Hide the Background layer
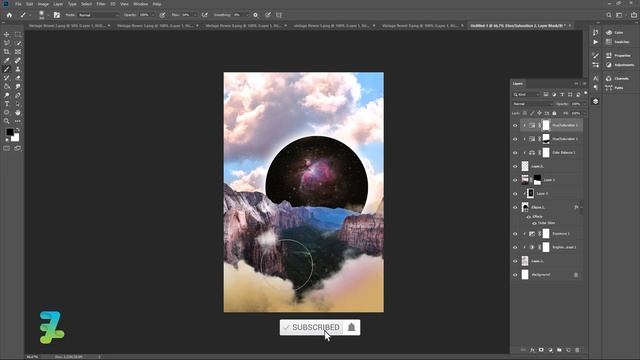The width and height of the screenshot is (640, 360). [x=515, y=275]
